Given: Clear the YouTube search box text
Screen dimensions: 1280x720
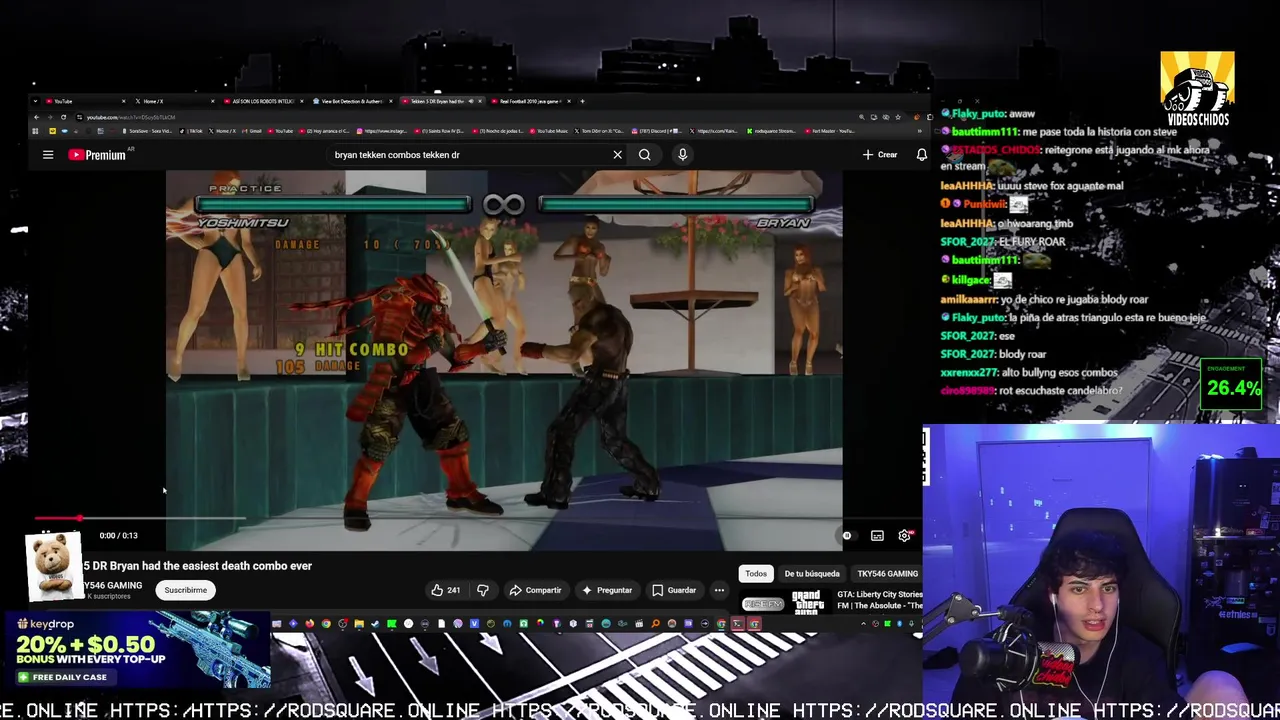Looking at the screenshot, I should point(617,155).
